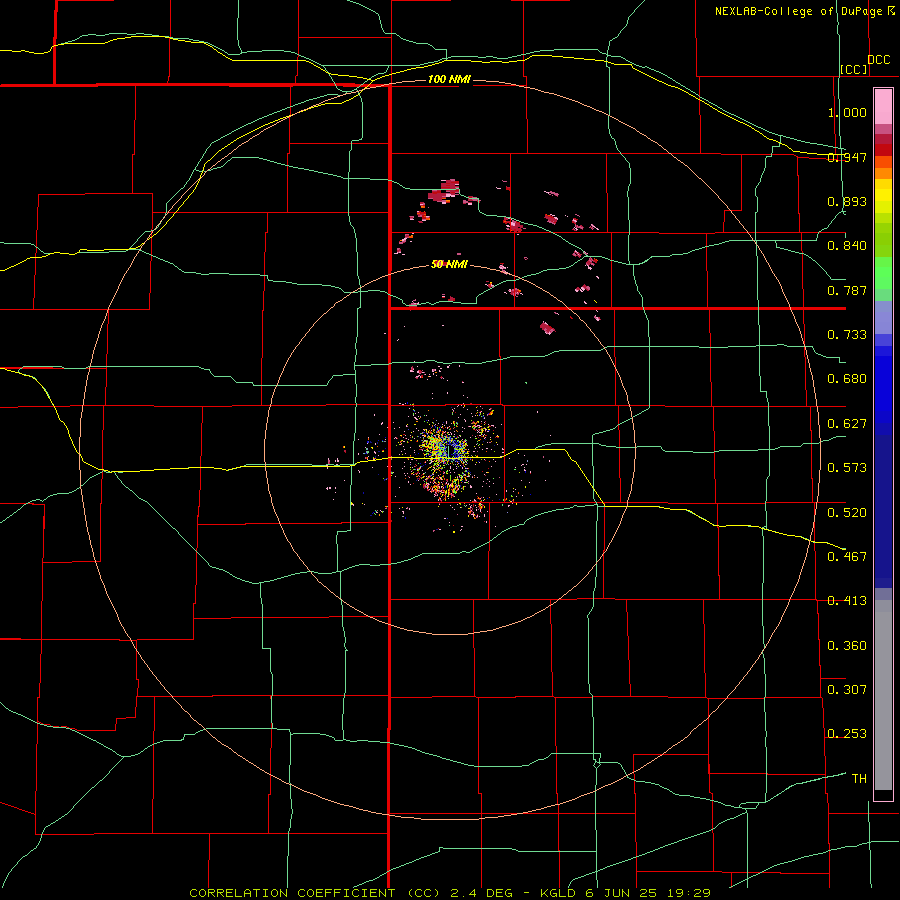The height and width of the screenshot is (900, 900).
Task: Click the 0.733 scale value
Action: point(847,335)
